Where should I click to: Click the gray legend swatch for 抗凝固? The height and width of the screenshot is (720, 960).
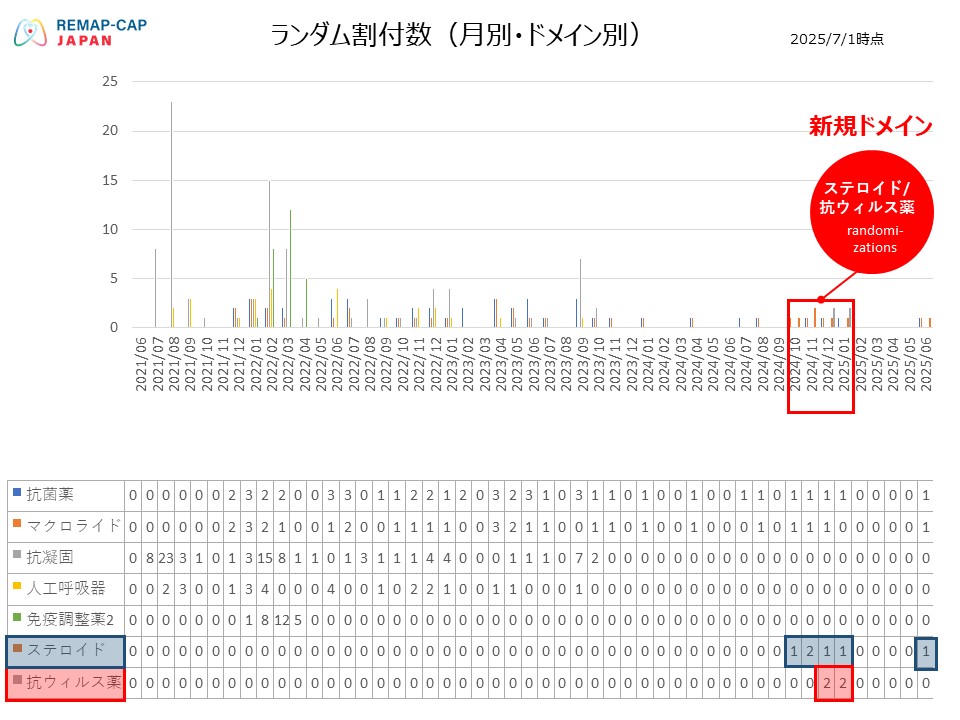point(17,555)
